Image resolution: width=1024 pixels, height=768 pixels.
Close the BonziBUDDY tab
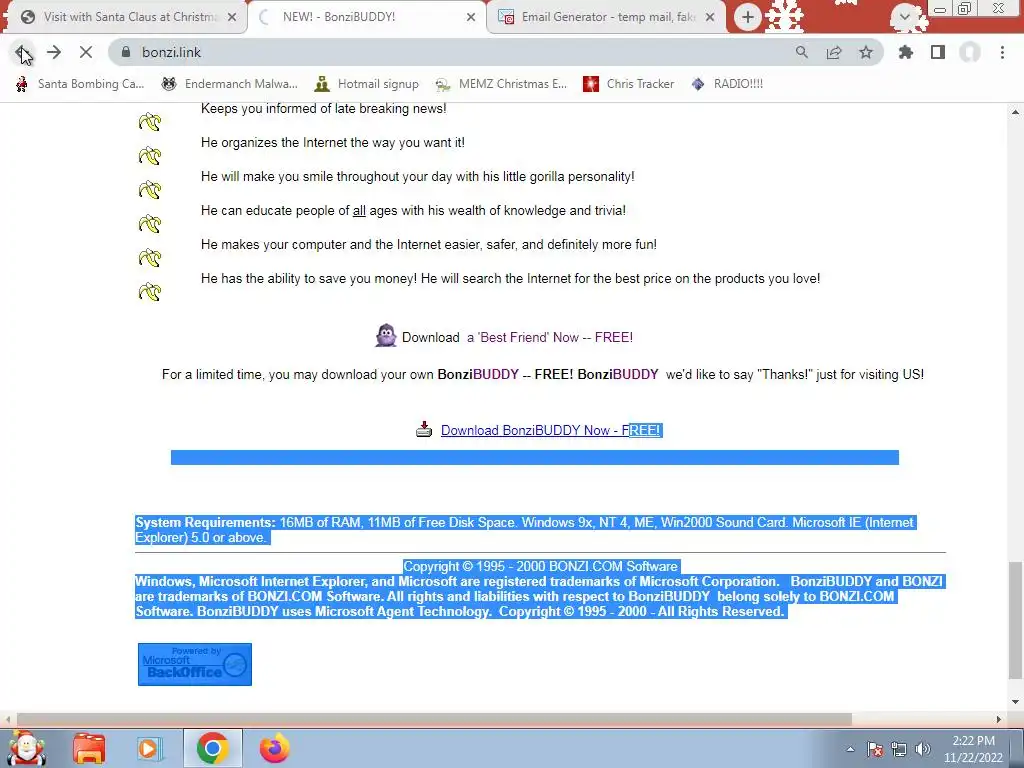pyautogui.click(x=471, y=17)
